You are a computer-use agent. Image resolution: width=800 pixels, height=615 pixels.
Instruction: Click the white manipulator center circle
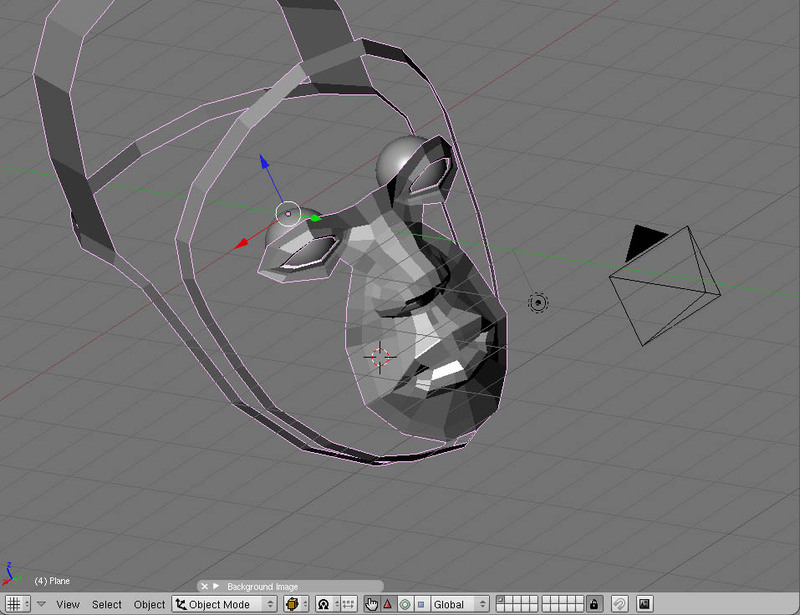(x=288, y=214)
